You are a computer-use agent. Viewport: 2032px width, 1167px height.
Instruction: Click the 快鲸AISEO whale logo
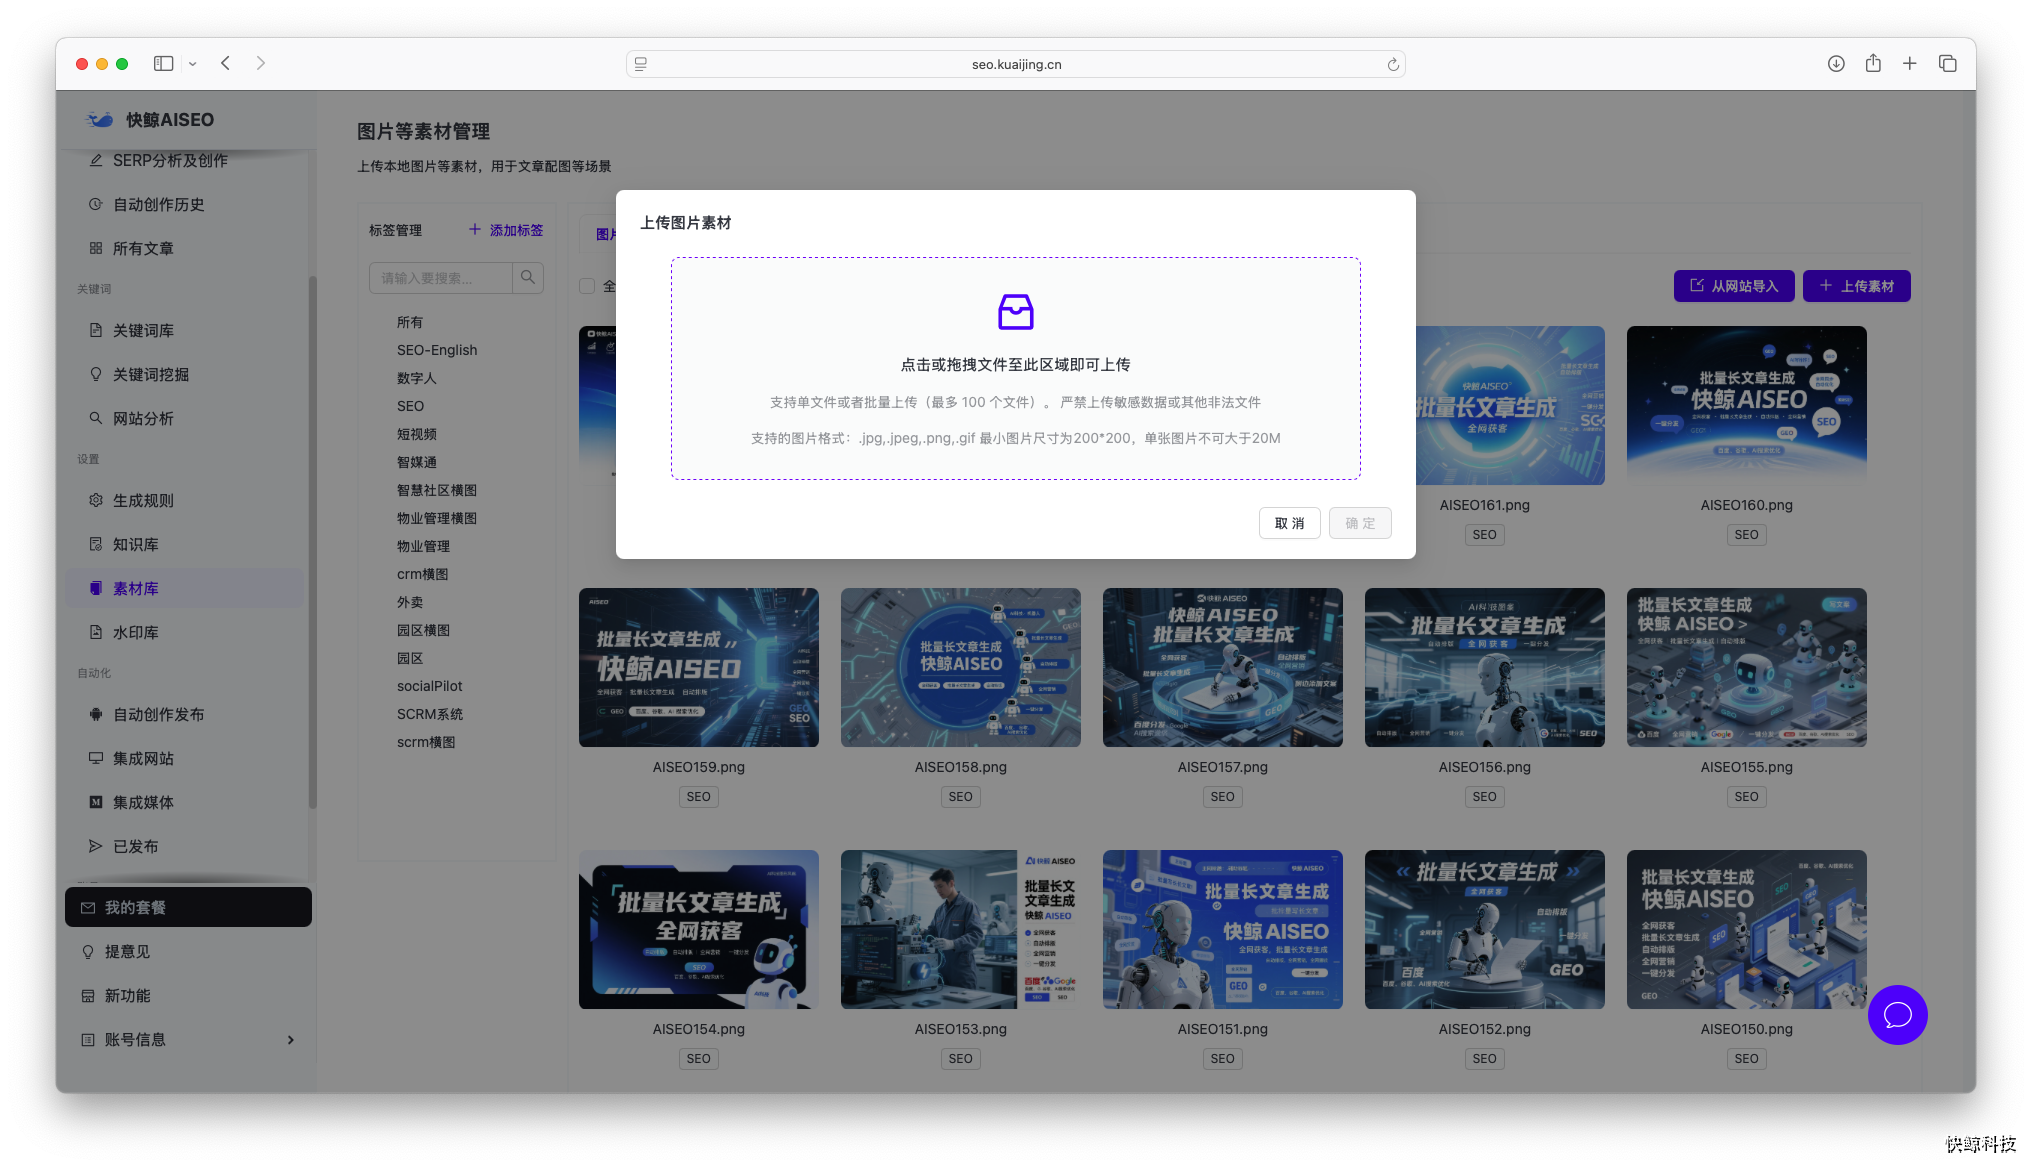(x=100, y=120)
